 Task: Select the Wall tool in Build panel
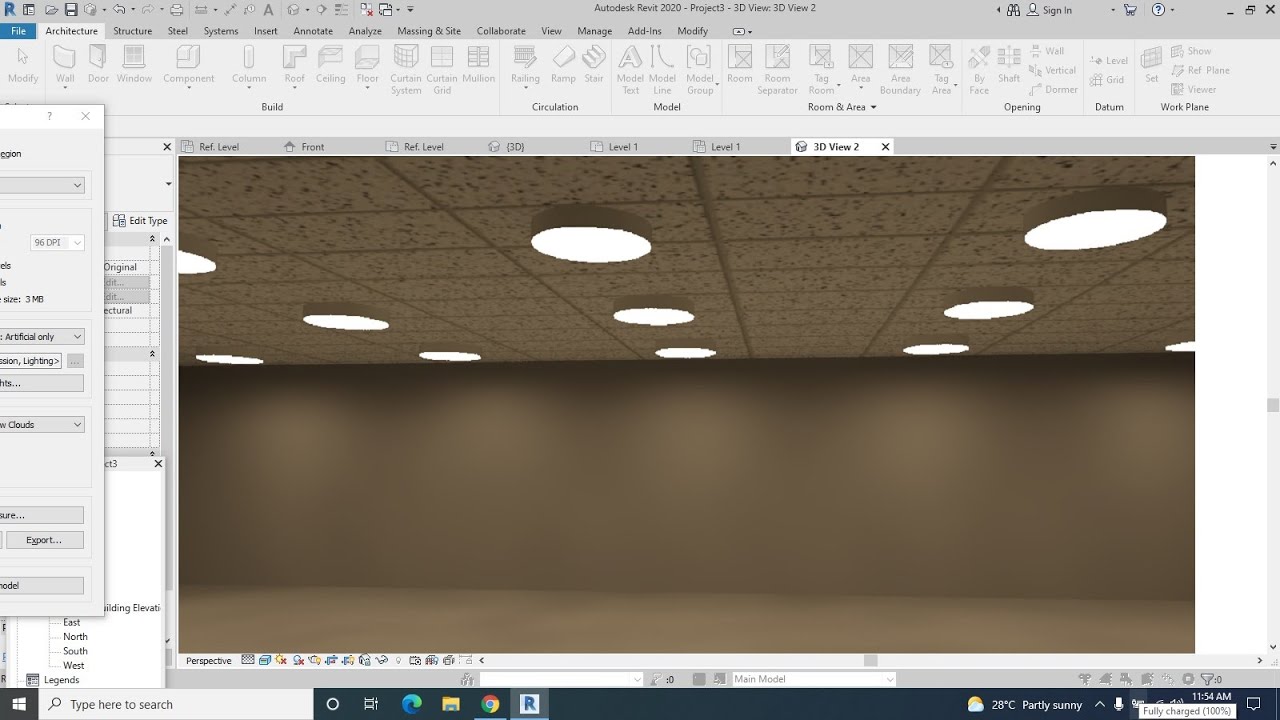65,65
